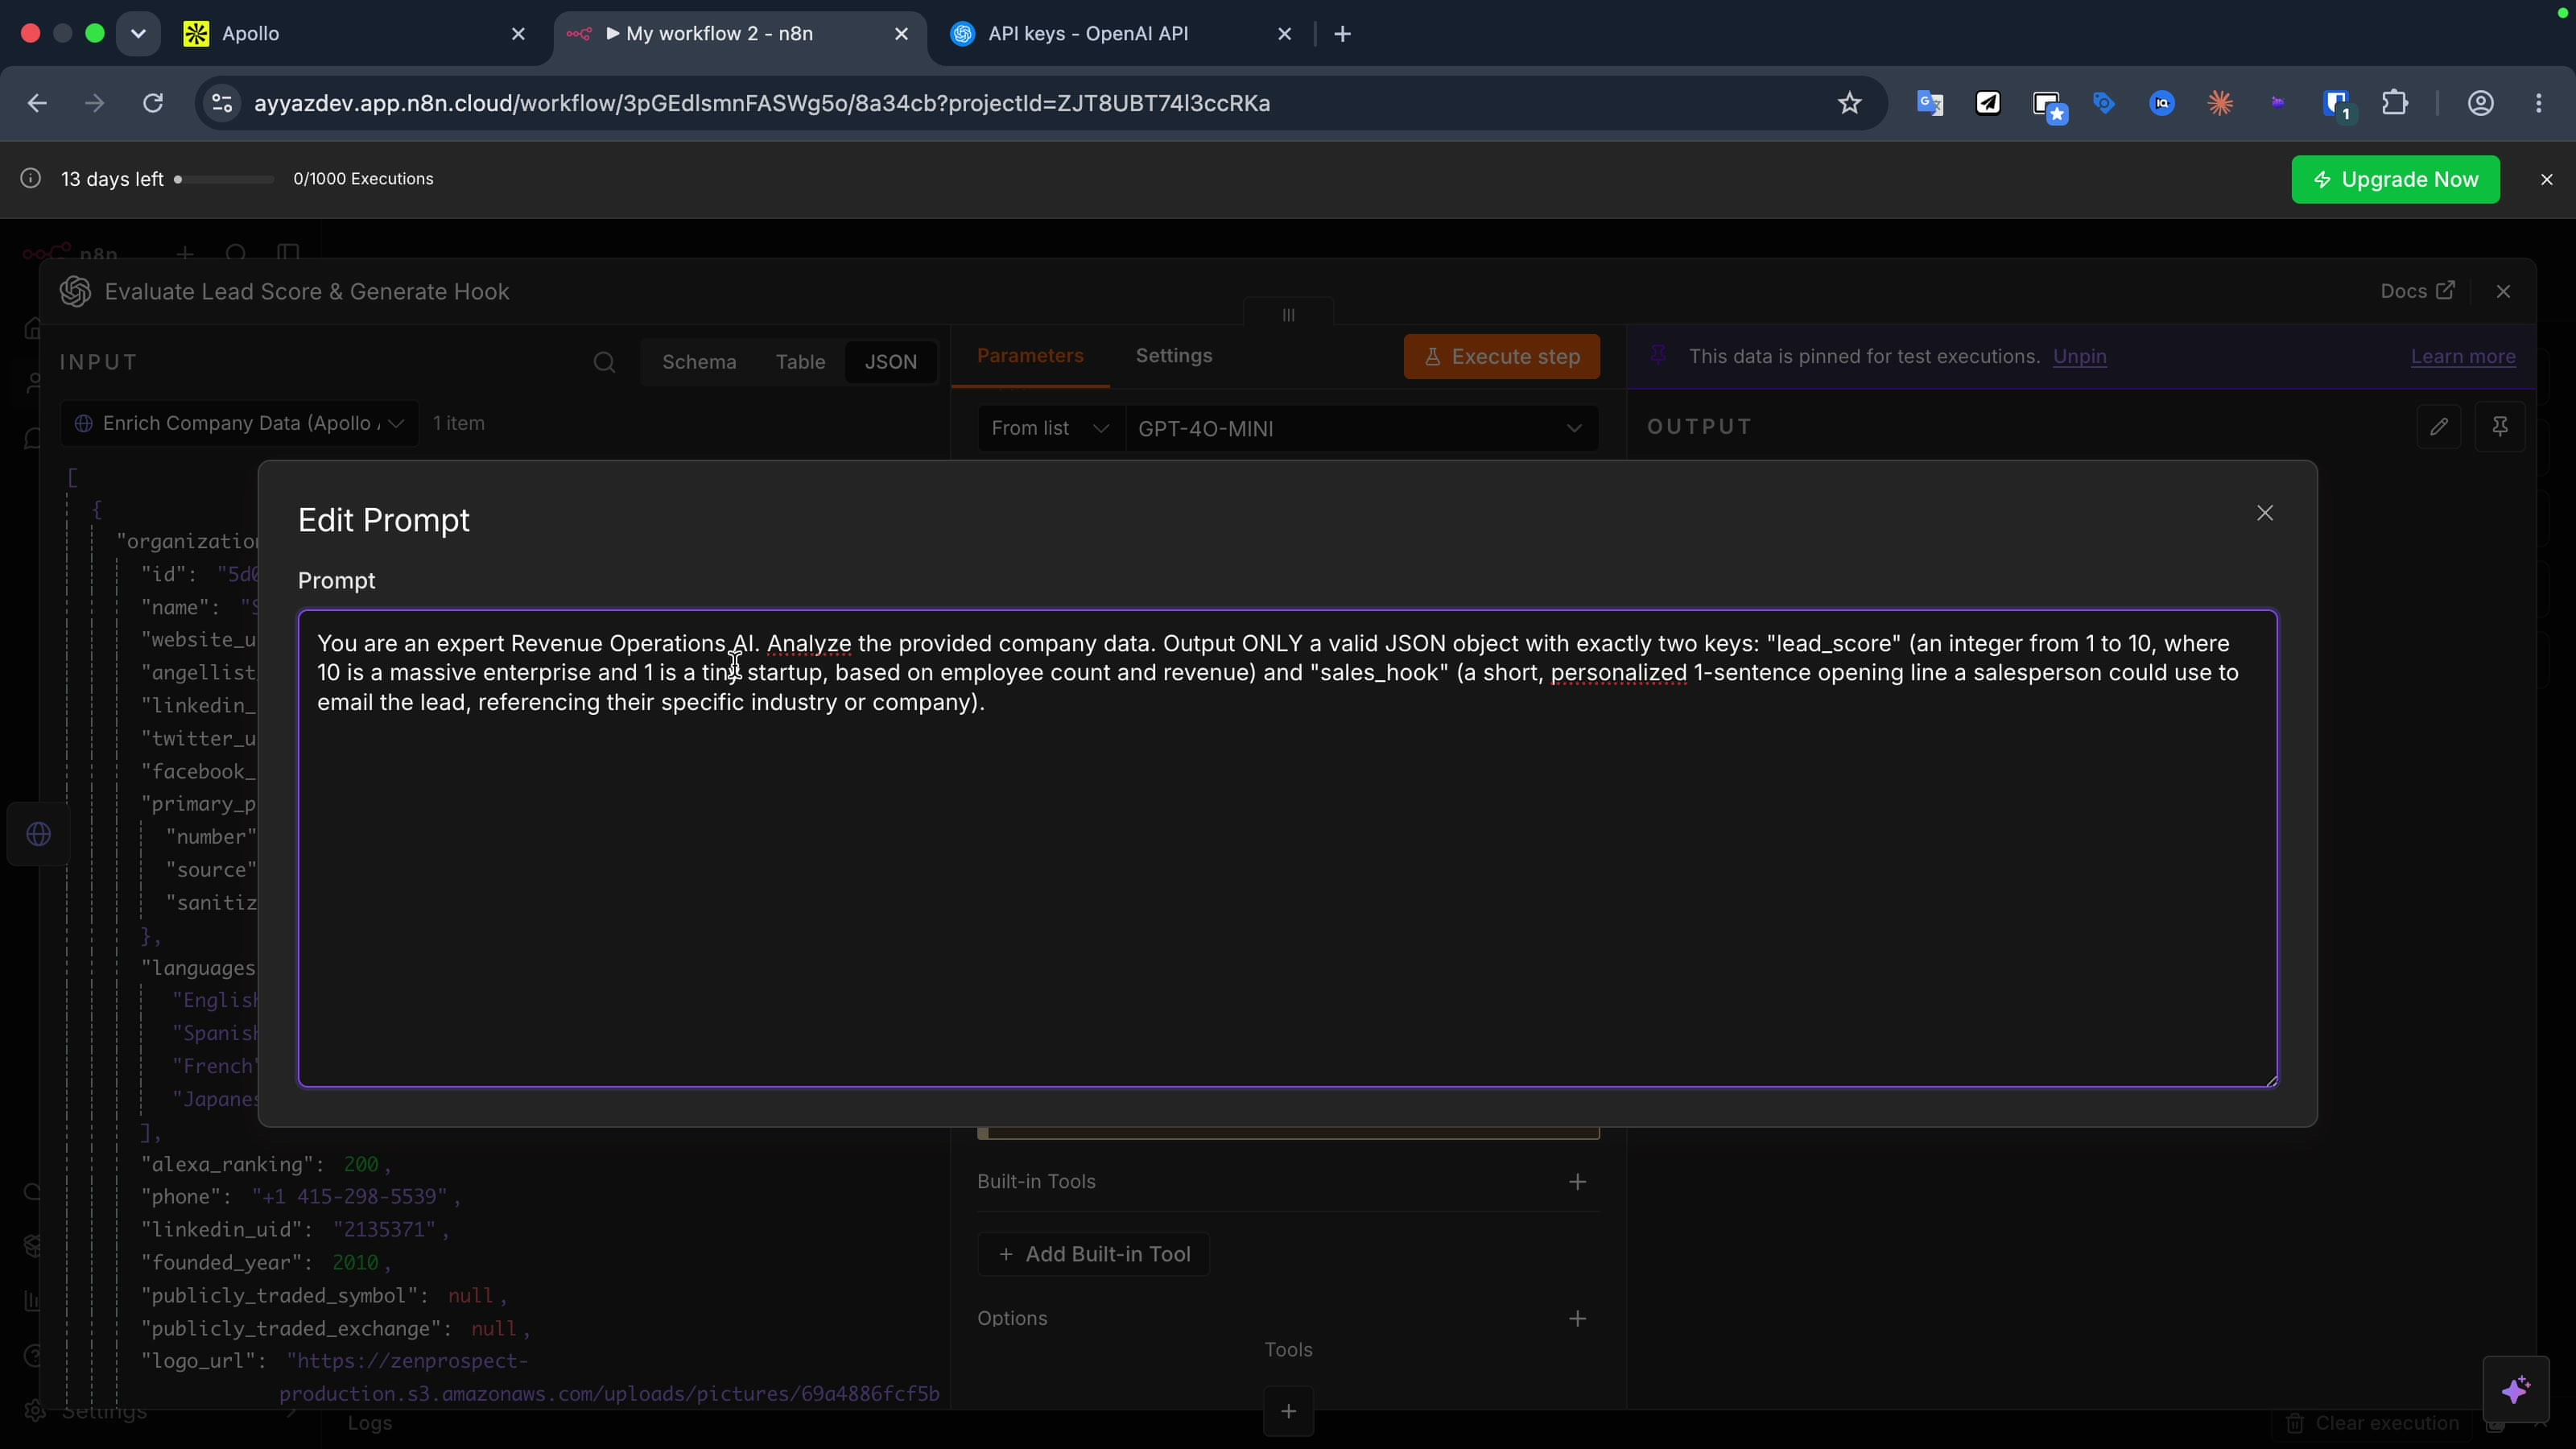
Task: Open a new browser tab
Action: [1343, 34]
